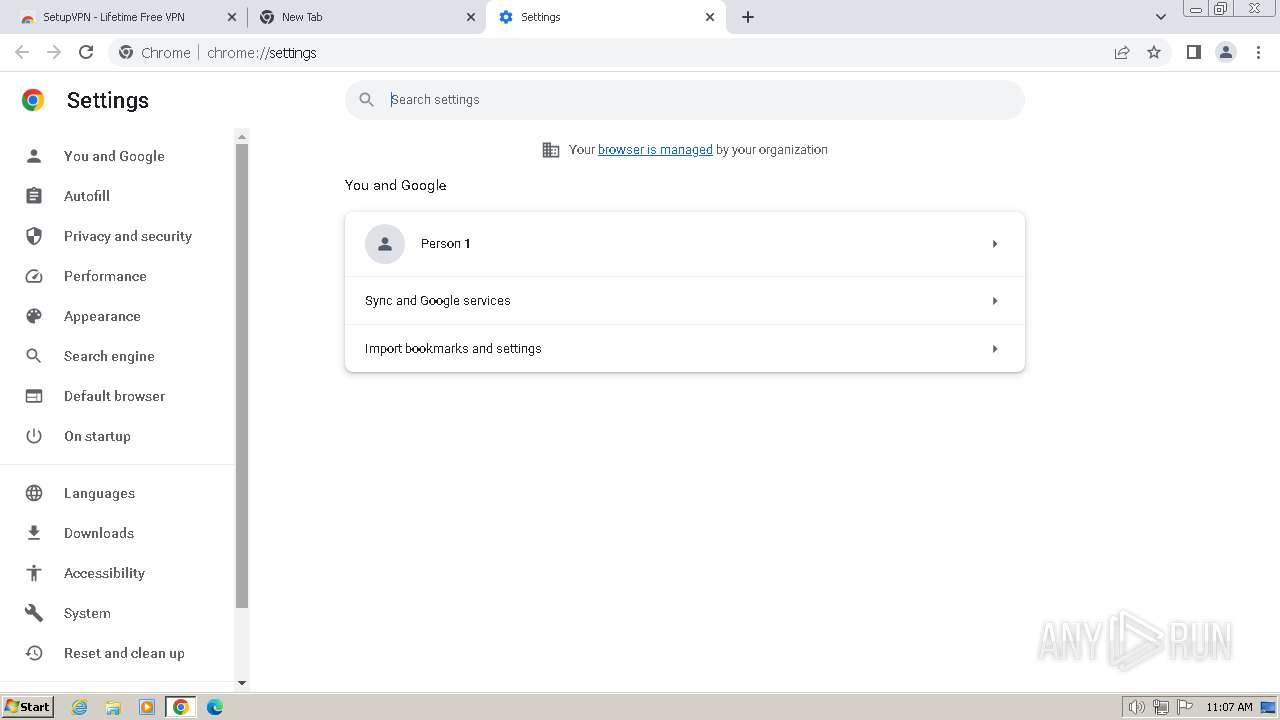The height and width of the screenshot is (720, 1280).
Task: Select the Downloads arrow icon
Action: 34,533
